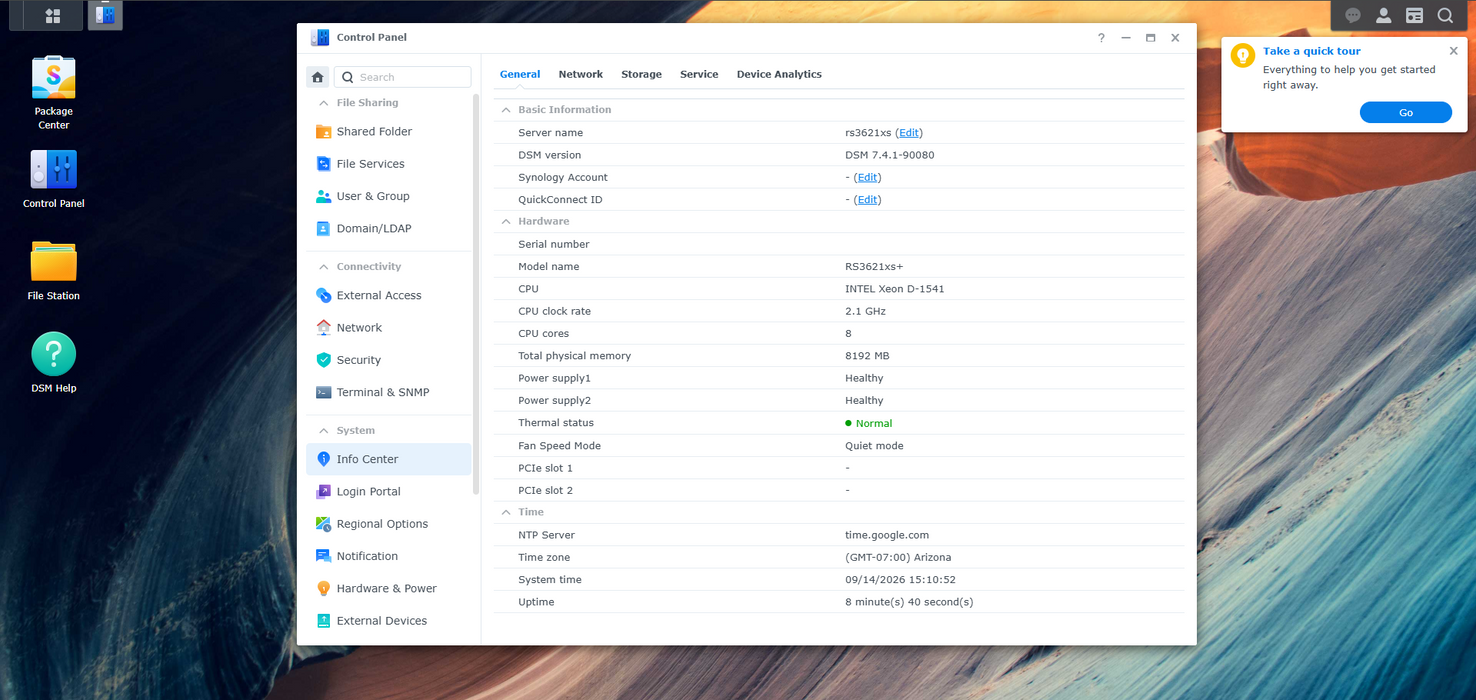This screenshot has height=700, width=1476.
Task: Click the RS3621xs+ model name value
Action: tap(874, 267)
